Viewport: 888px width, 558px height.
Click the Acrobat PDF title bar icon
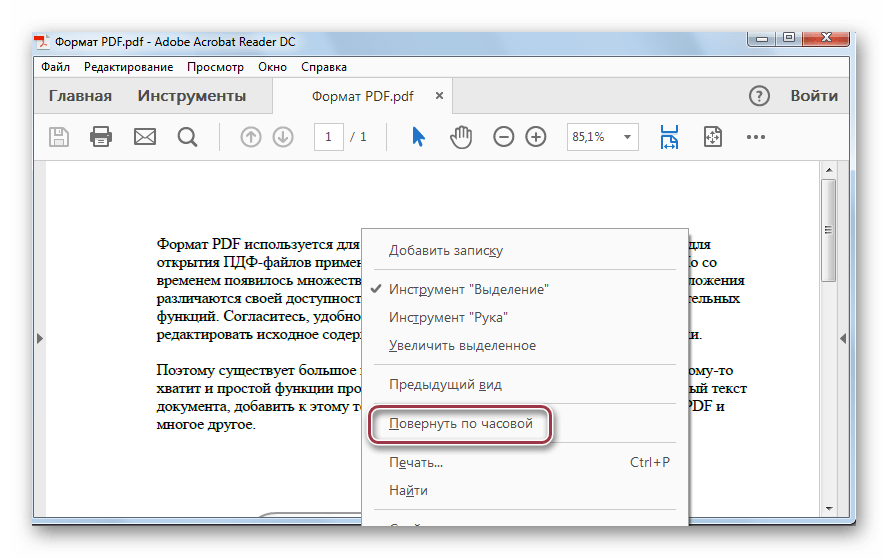(x=42, y=42)
